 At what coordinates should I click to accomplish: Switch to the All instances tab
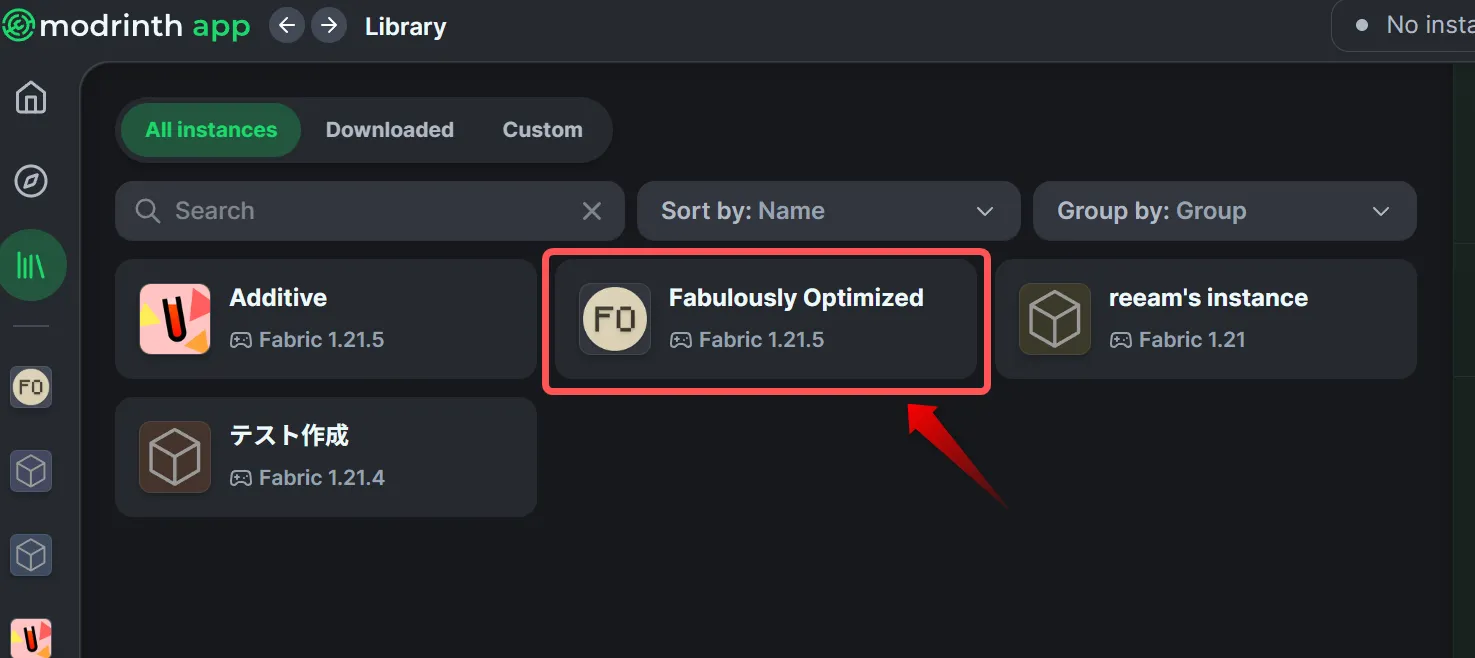coord(211,130)
